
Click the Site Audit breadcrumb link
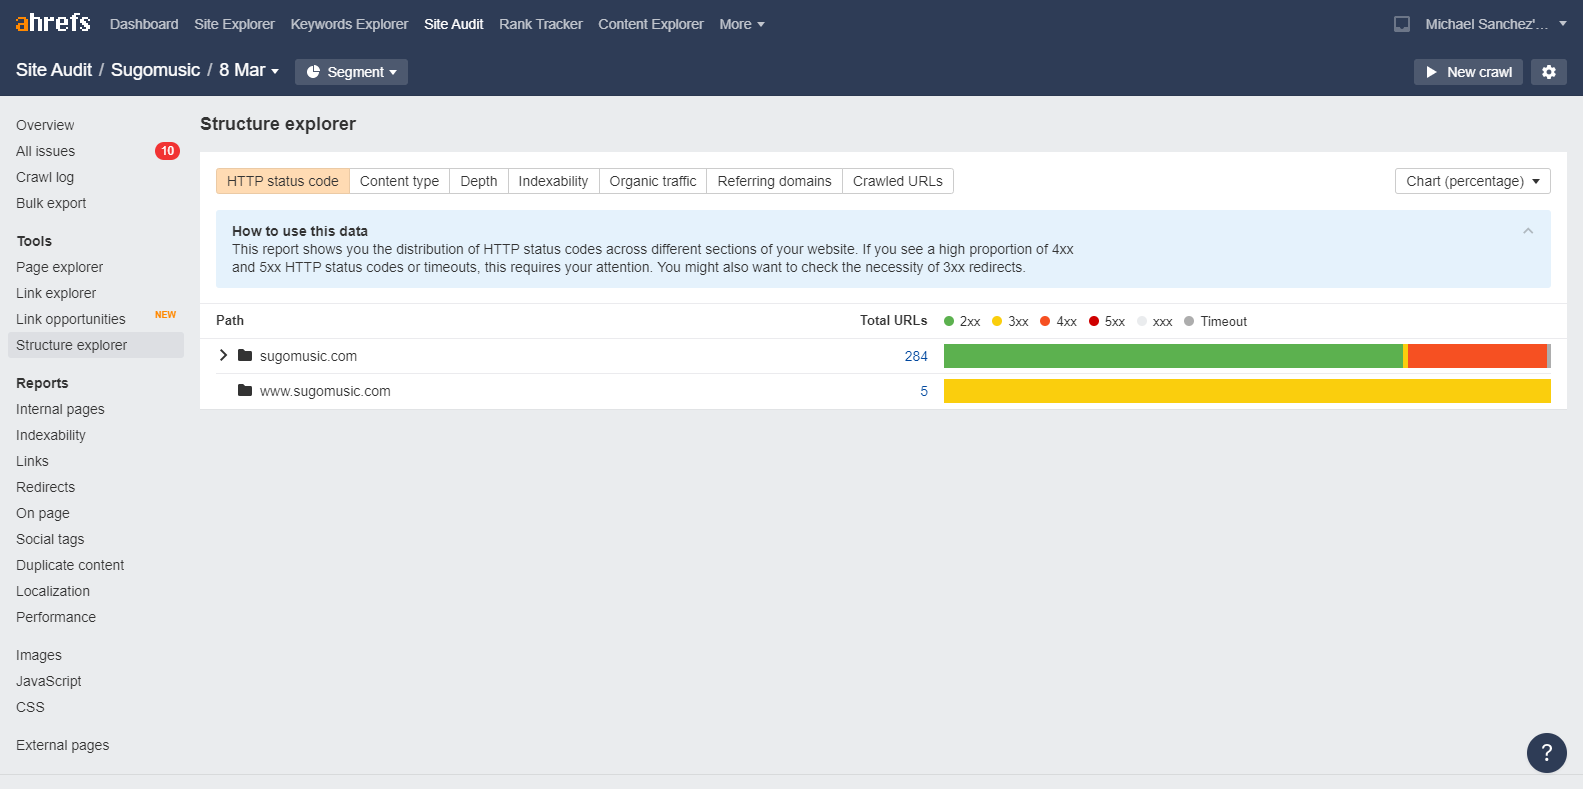click(x=54, y=70)
